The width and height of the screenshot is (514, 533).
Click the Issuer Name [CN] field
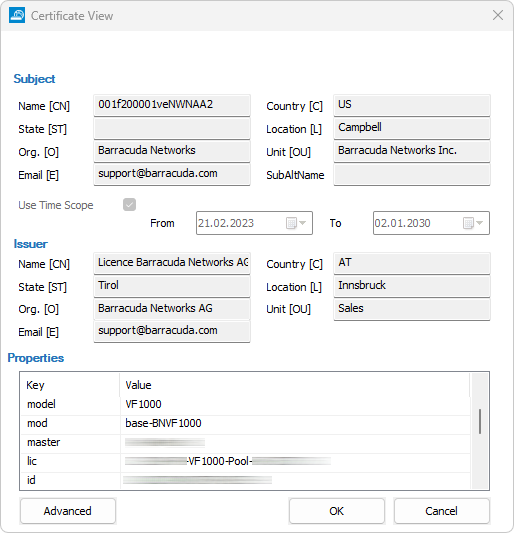pyautogui.click(x=172, y=263)
